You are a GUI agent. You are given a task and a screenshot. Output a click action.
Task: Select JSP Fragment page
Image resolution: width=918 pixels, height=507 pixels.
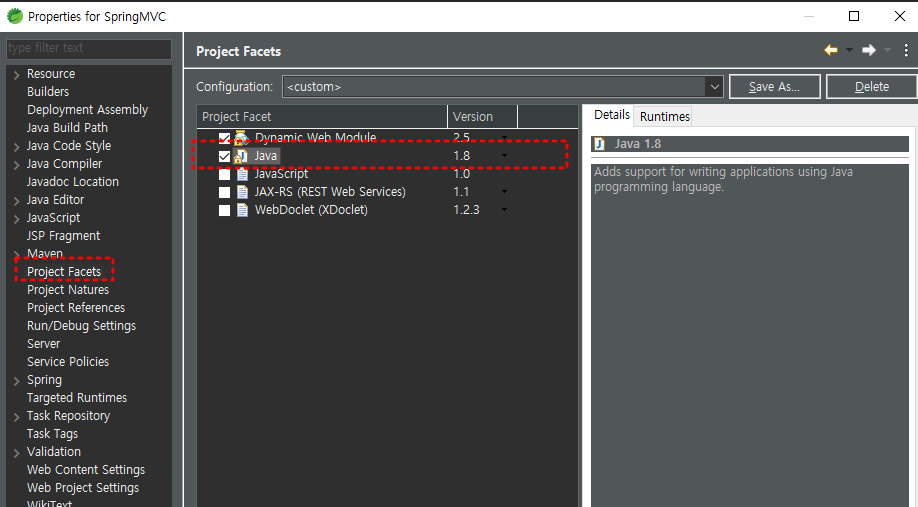63,236
